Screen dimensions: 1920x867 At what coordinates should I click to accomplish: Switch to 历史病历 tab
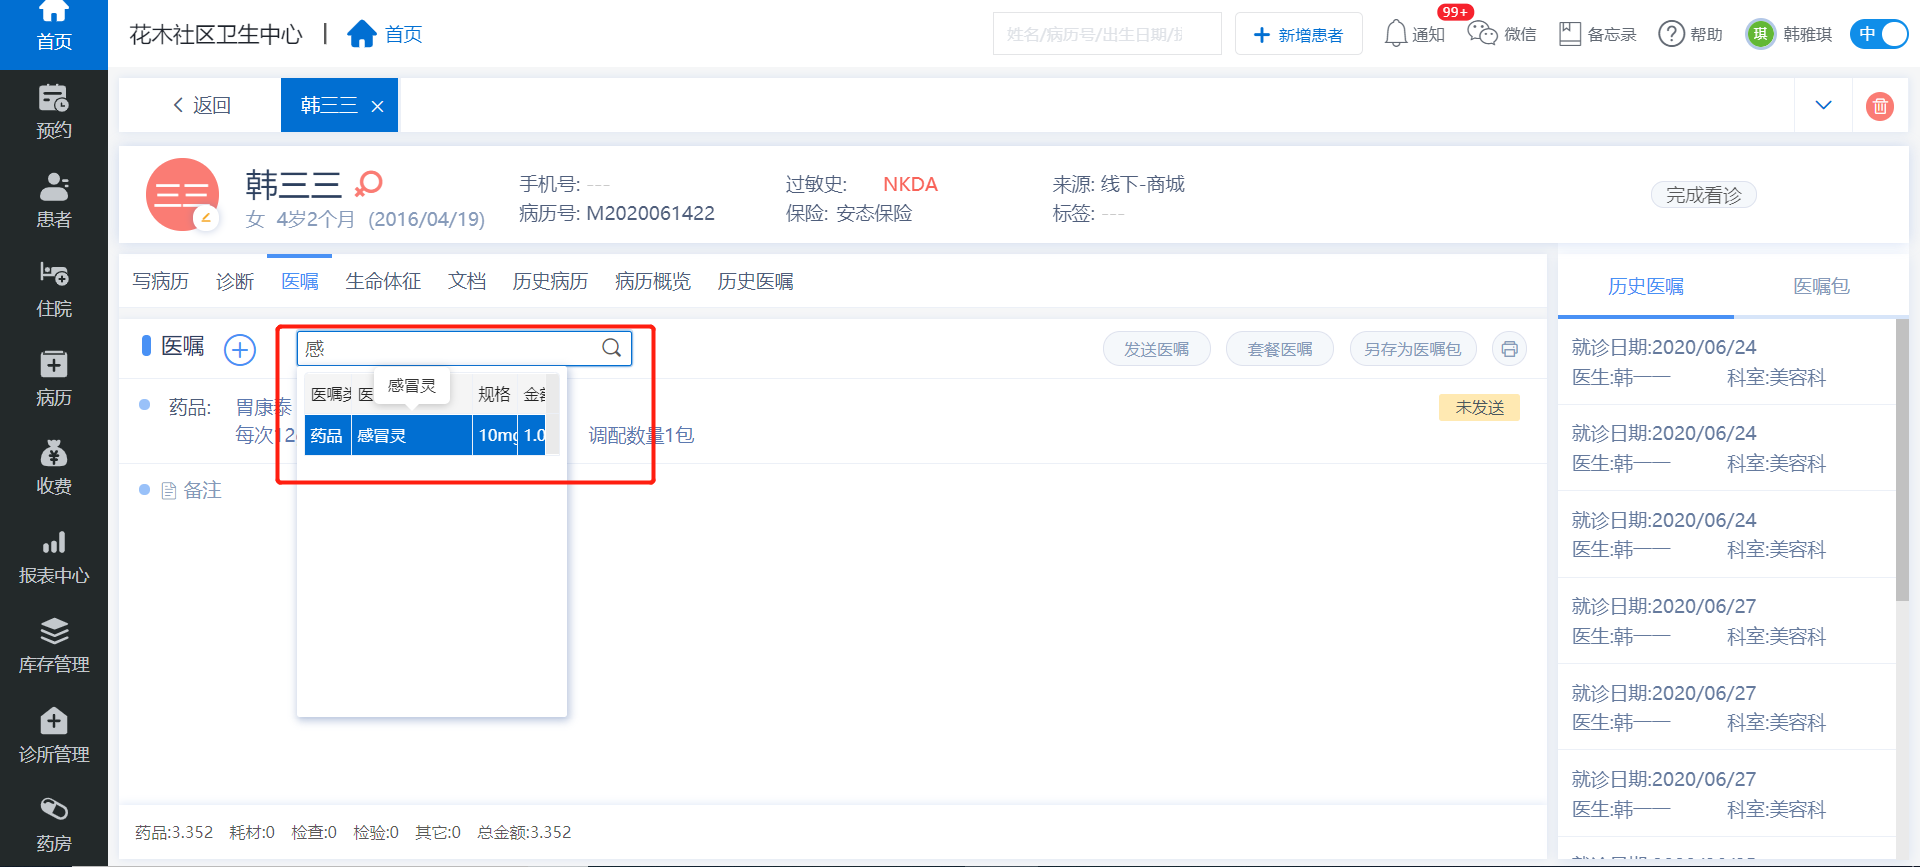coord(550,281)
